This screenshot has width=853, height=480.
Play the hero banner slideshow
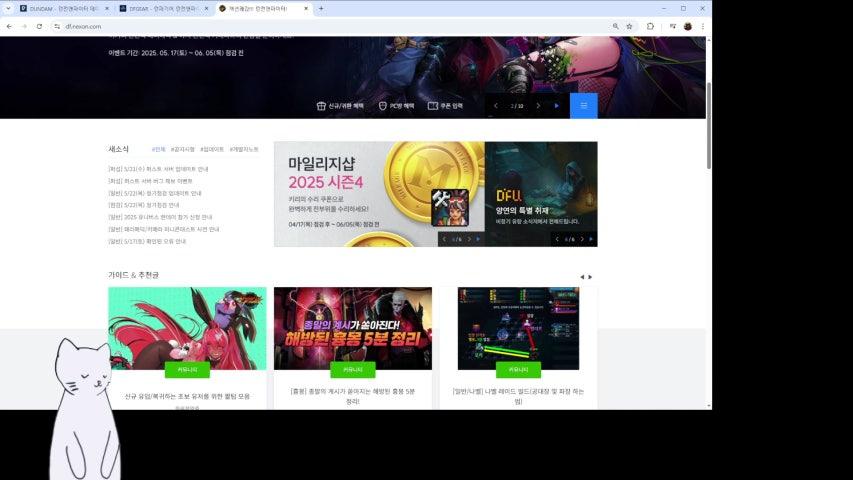[x=557, y=106]
